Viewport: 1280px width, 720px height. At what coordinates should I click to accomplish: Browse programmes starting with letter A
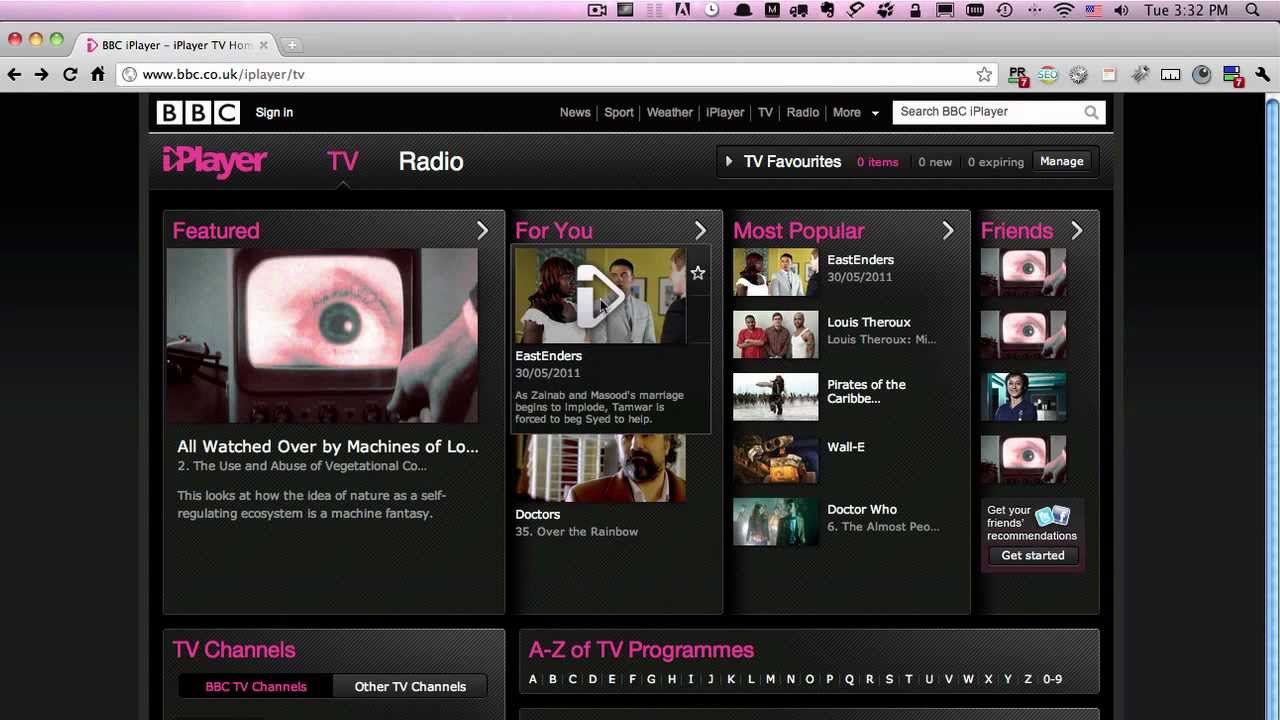pyautogui.click(x=533, y=679)
